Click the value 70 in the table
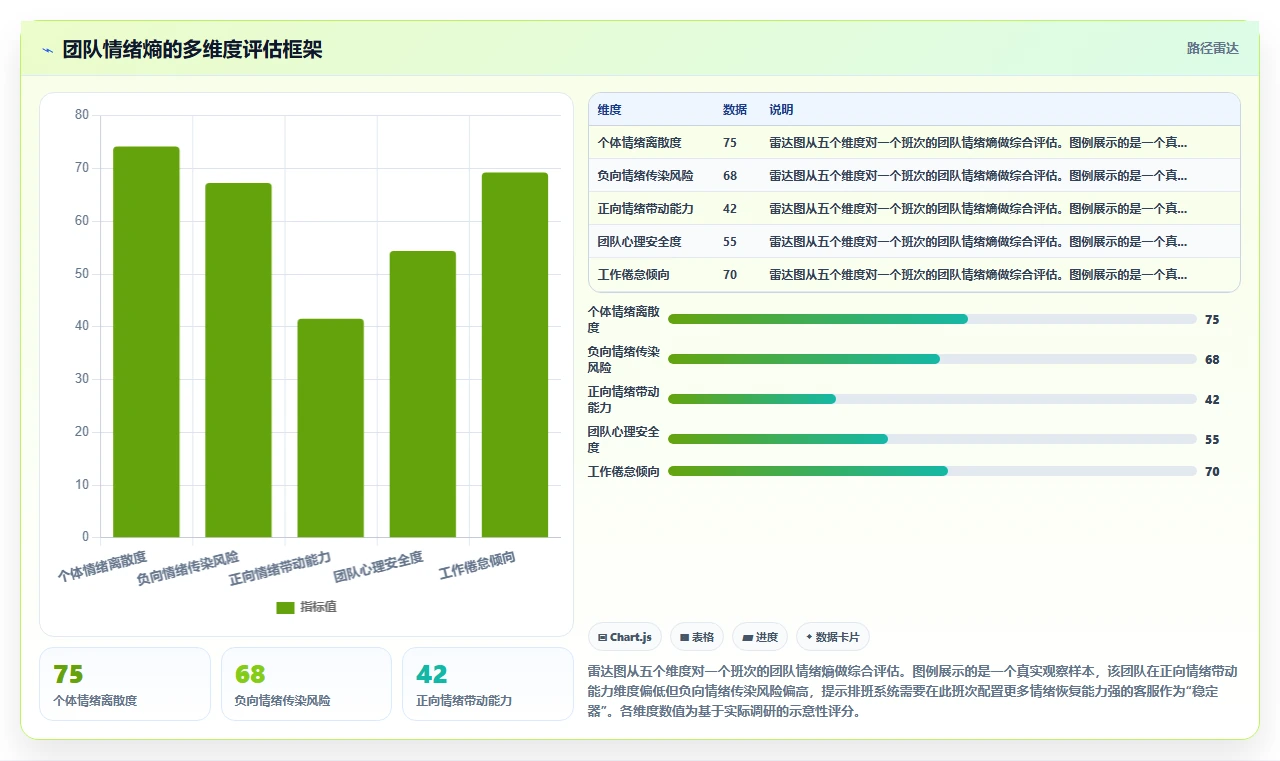Screen dimensions: 1280x761 pyautogui.click(x=730, y=275)
